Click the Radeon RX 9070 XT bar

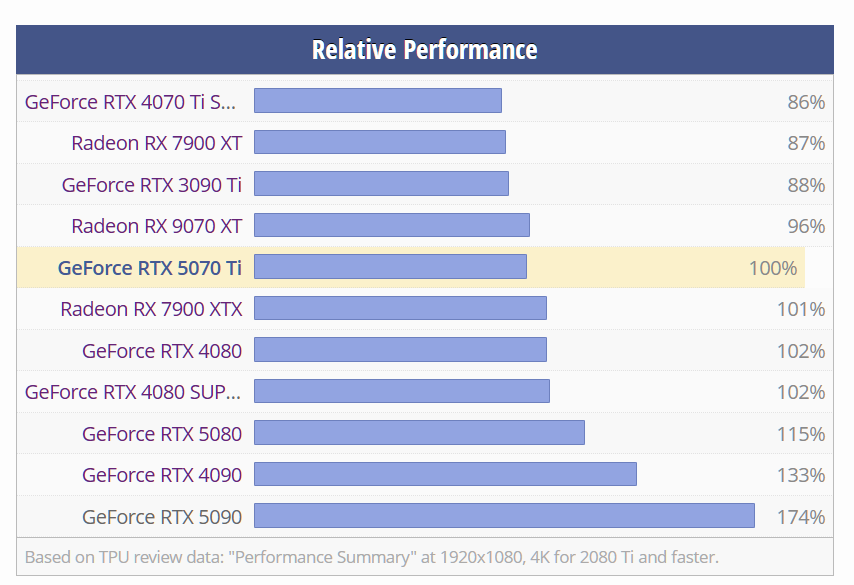391,225
